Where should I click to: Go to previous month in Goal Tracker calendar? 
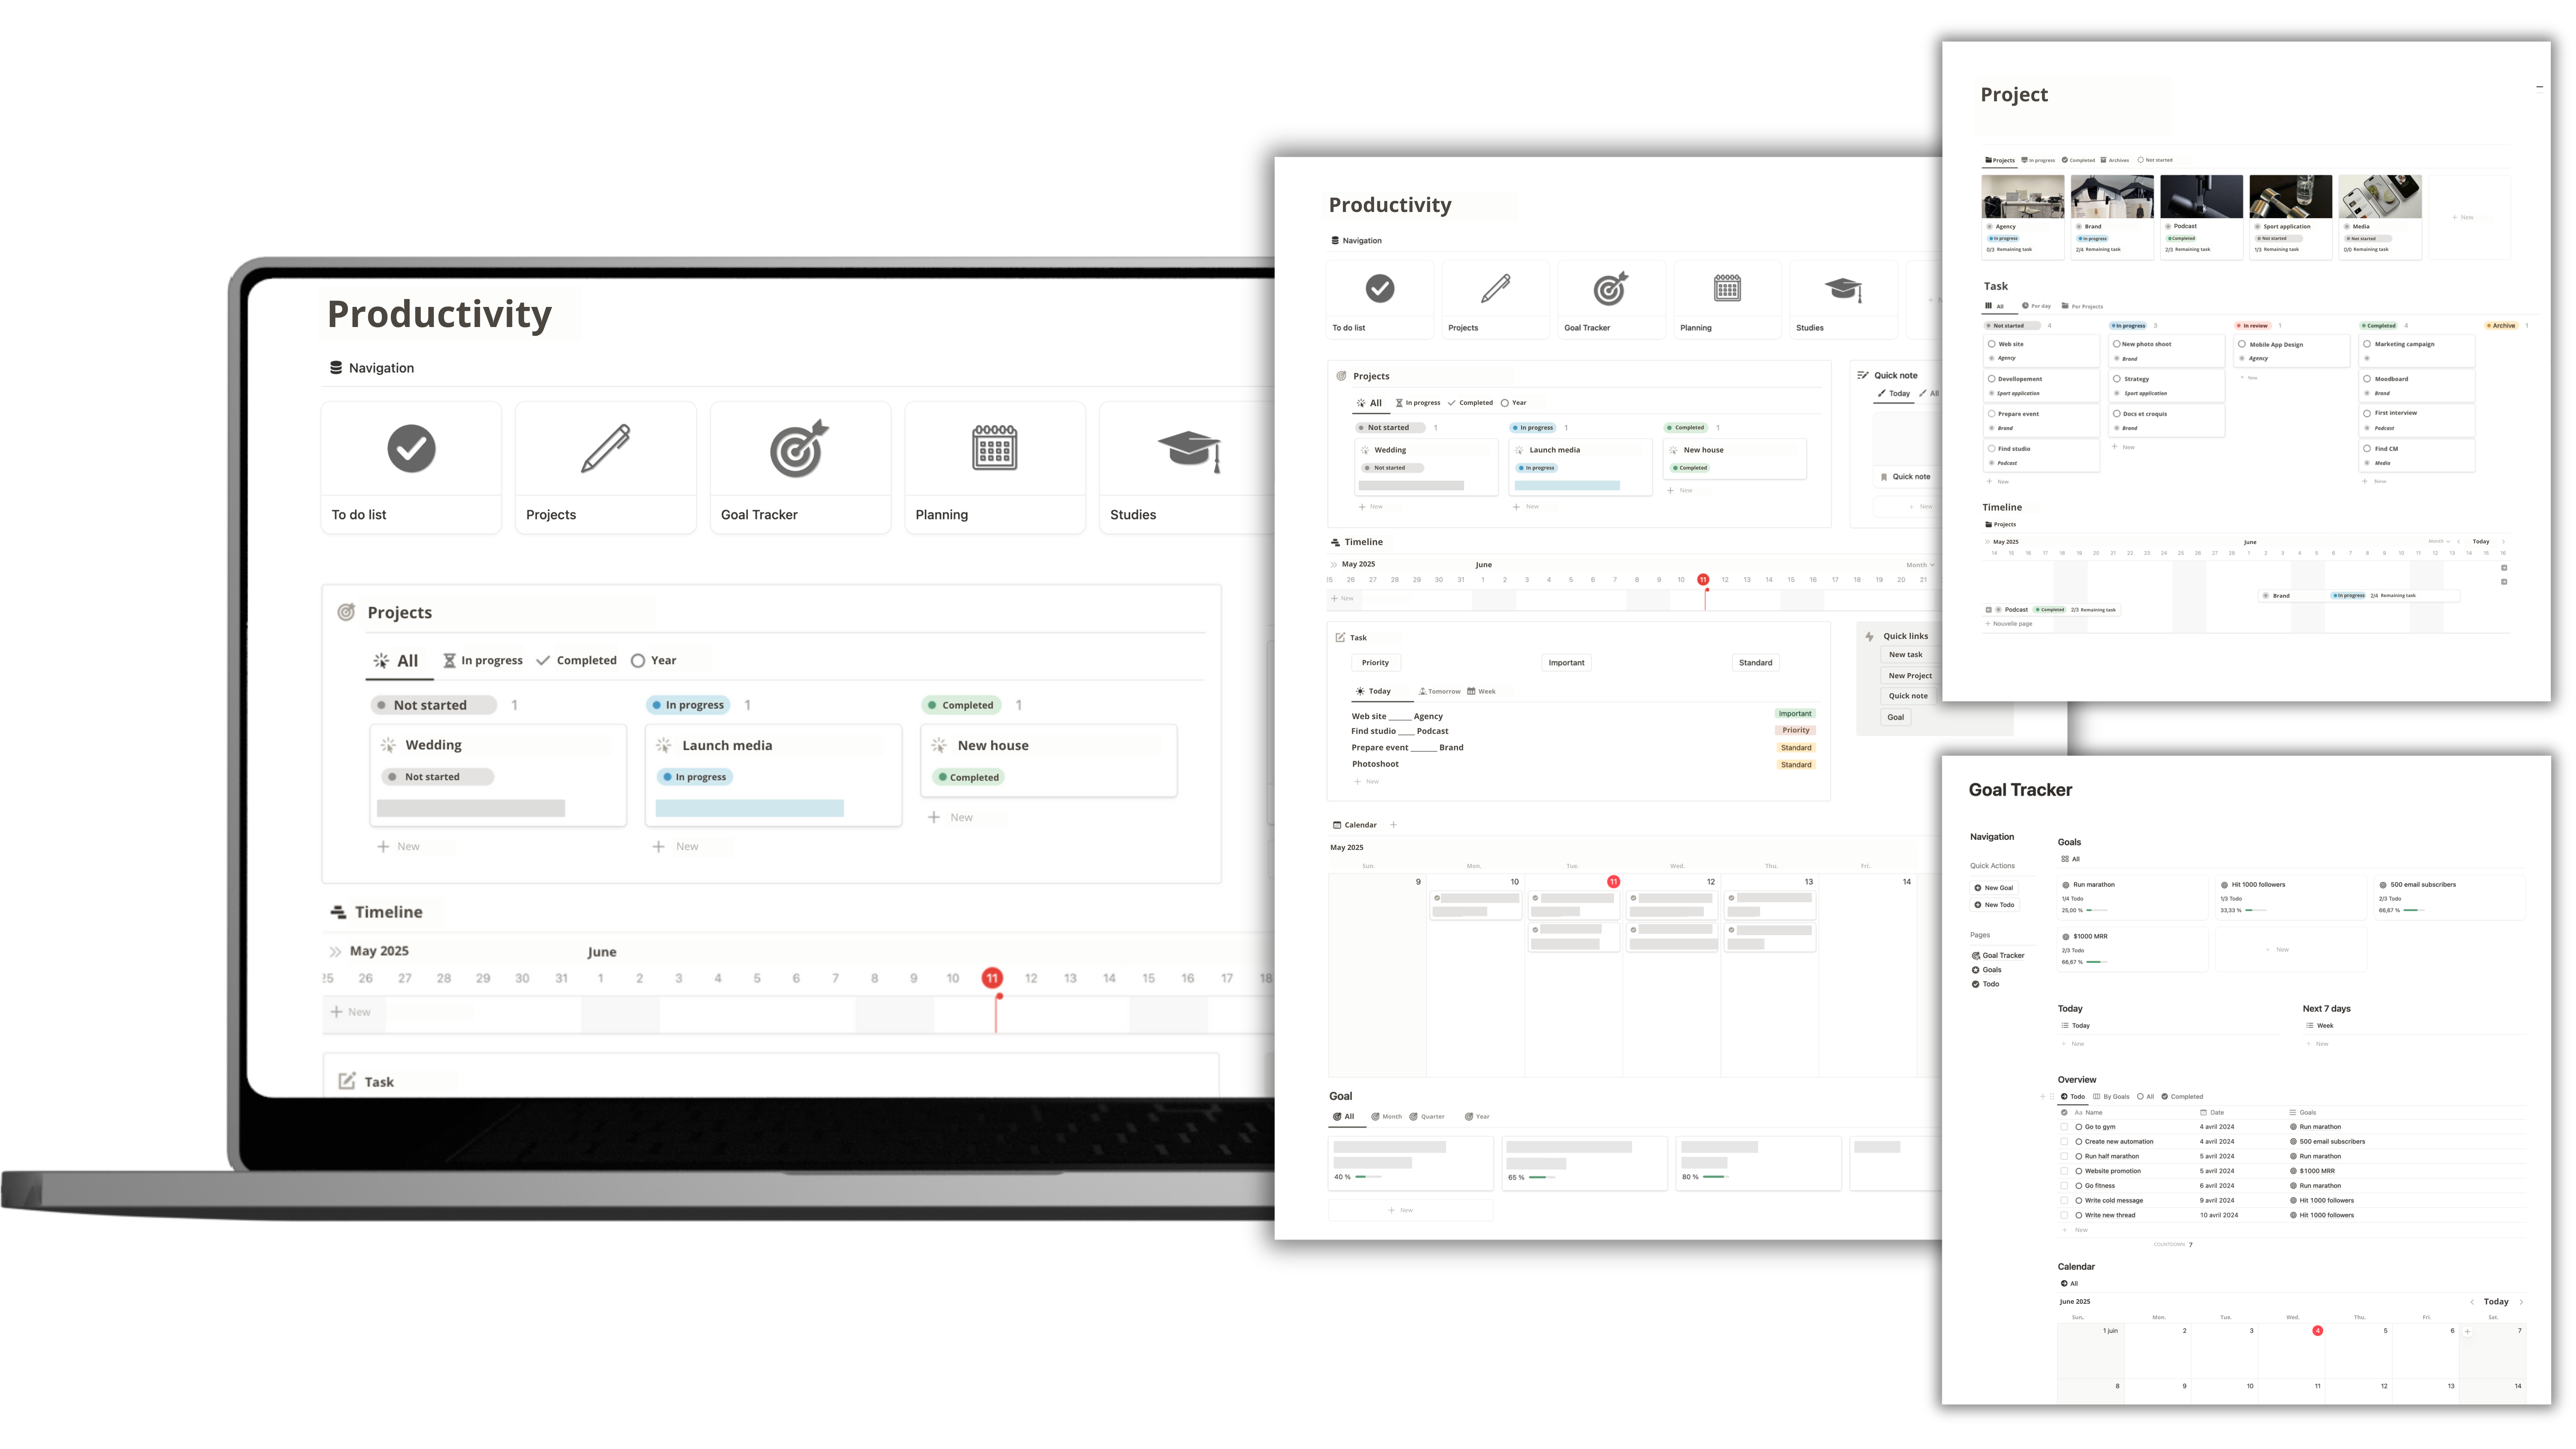2472,1302
